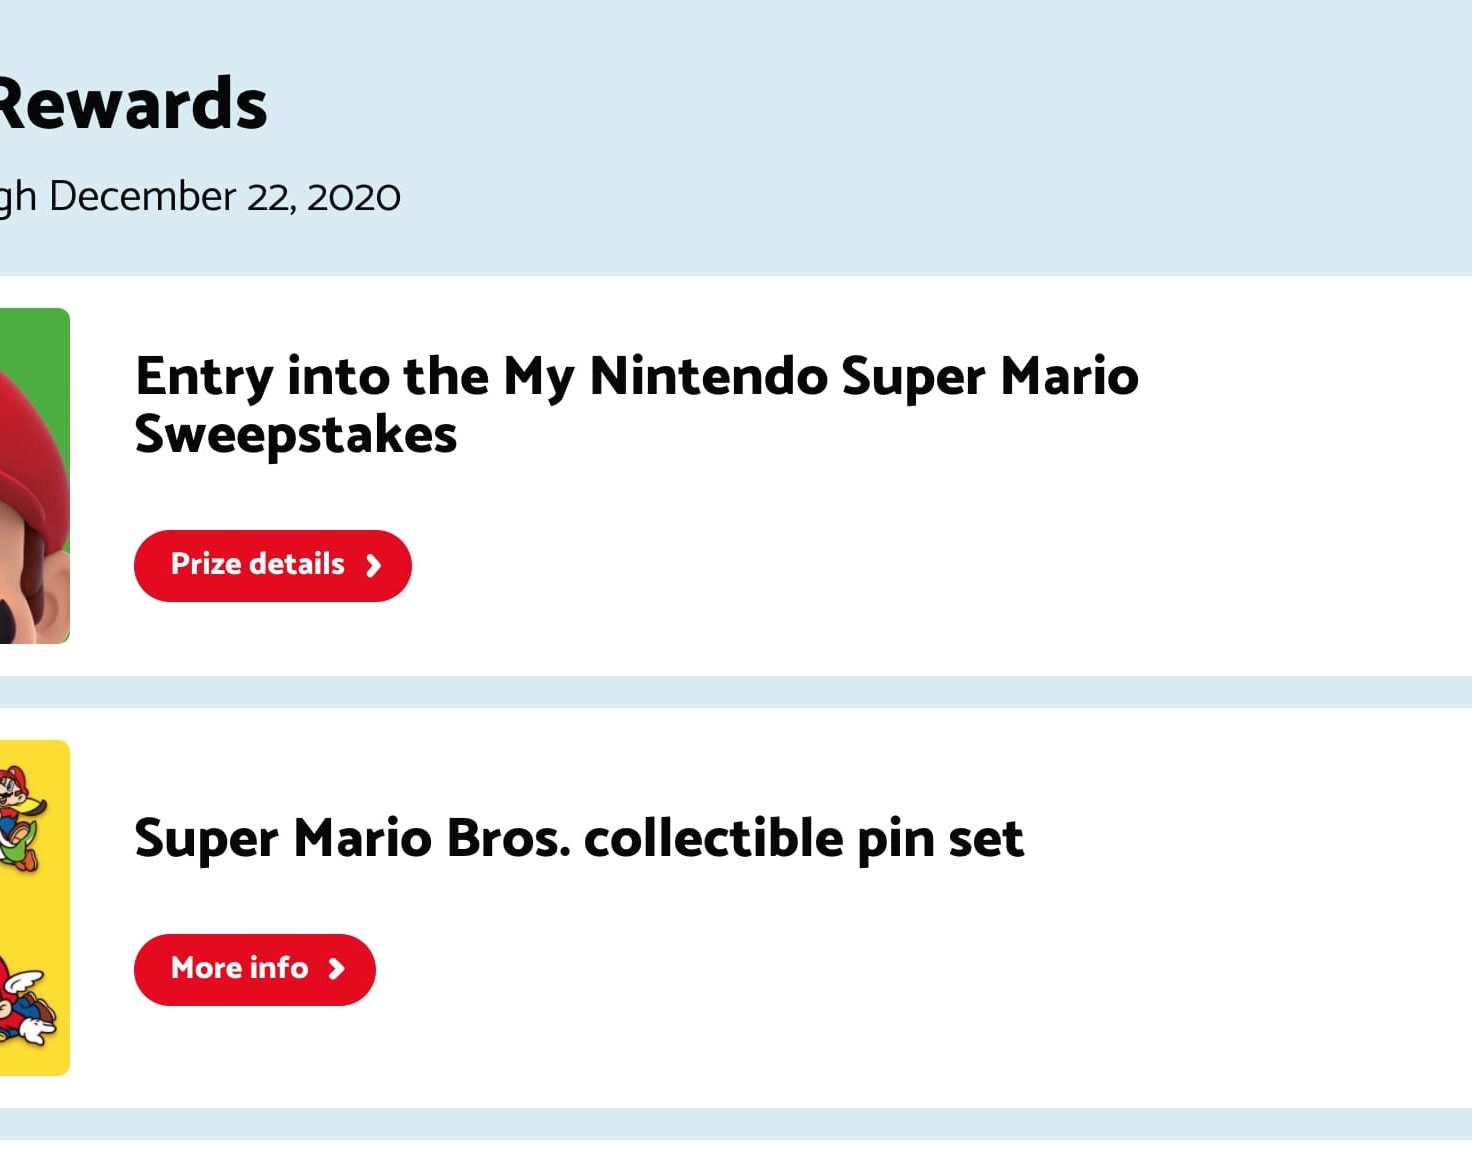Click the Entry into My Nintendo title
This screenshot has height=1158, width=1472.
click(x=636, y=378)
